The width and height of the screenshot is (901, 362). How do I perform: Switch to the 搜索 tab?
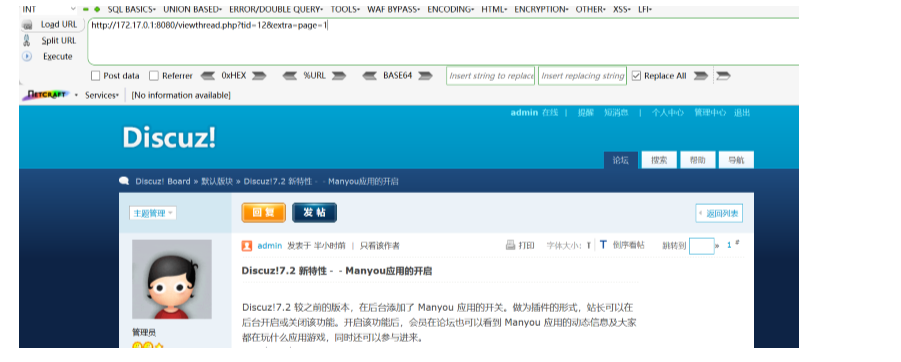pos(659,160)
